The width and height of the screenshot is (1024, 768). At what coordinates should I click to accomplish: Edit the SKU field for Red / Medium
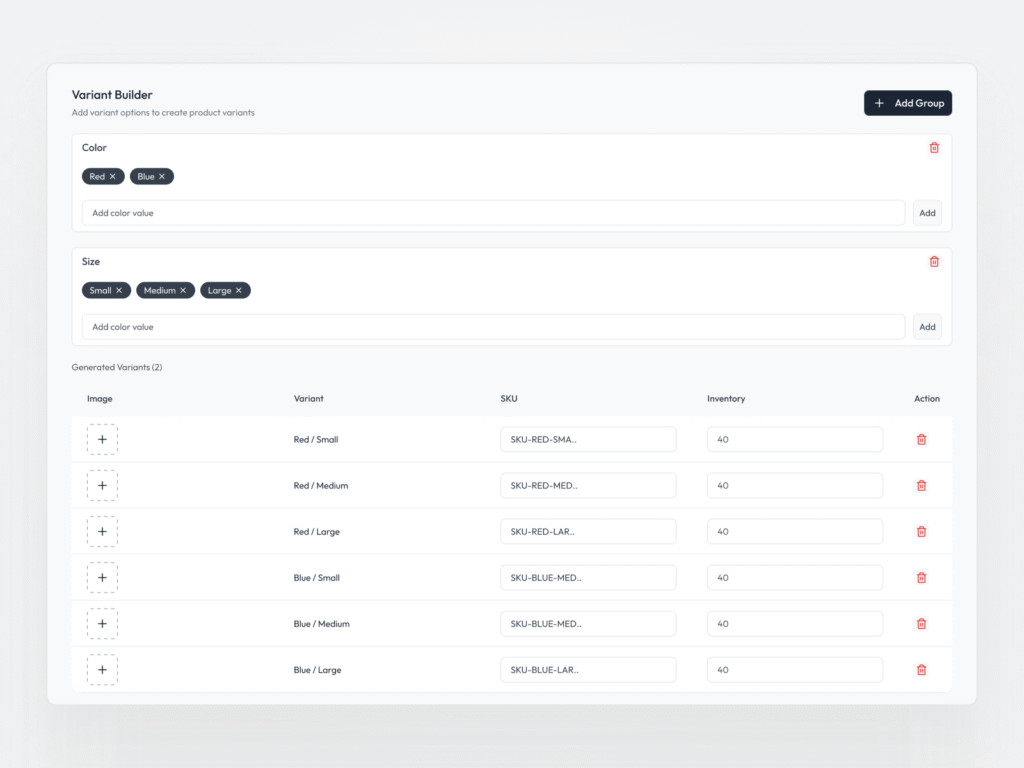588,486
